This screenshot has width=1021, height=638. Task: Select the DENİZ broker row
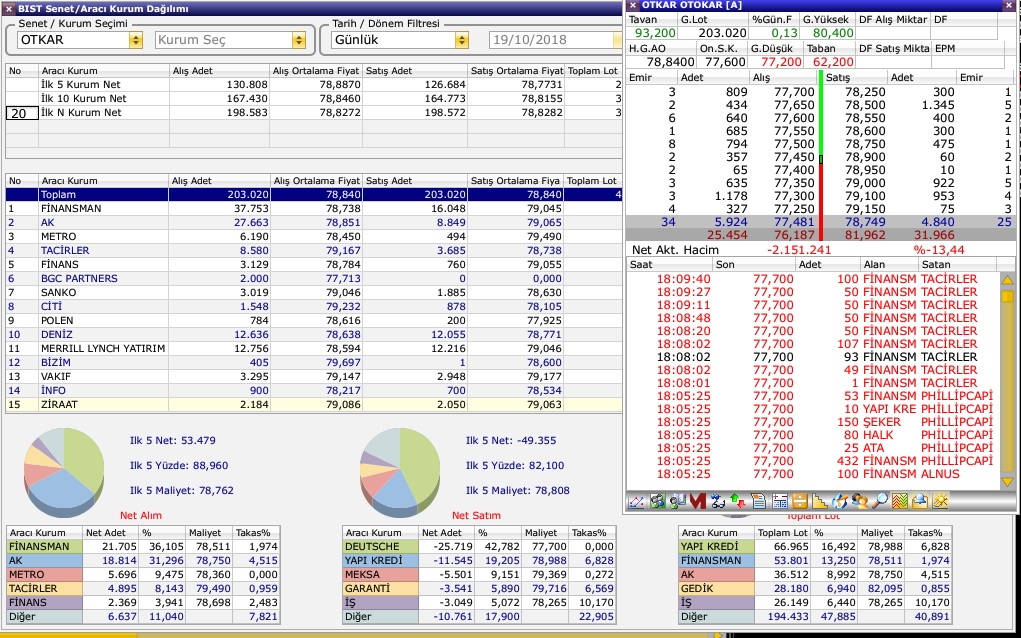(314, 335)
